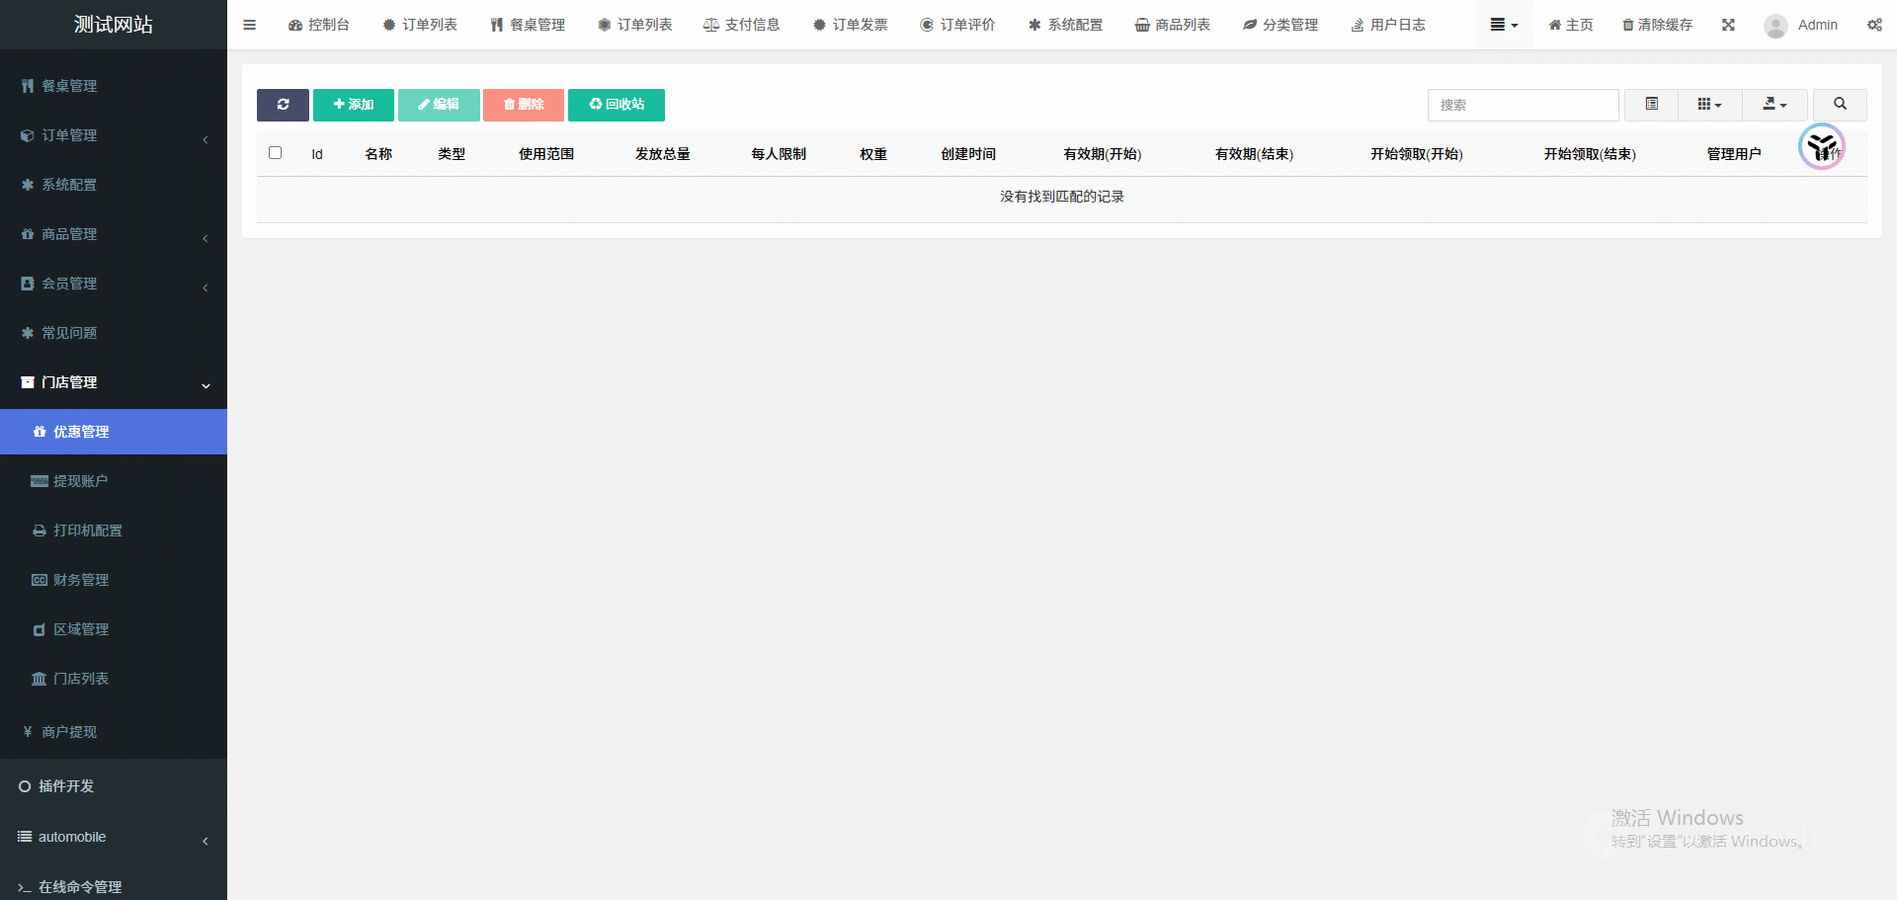
Task: Click the 添加 button
Action: click(x=353, y=105)
